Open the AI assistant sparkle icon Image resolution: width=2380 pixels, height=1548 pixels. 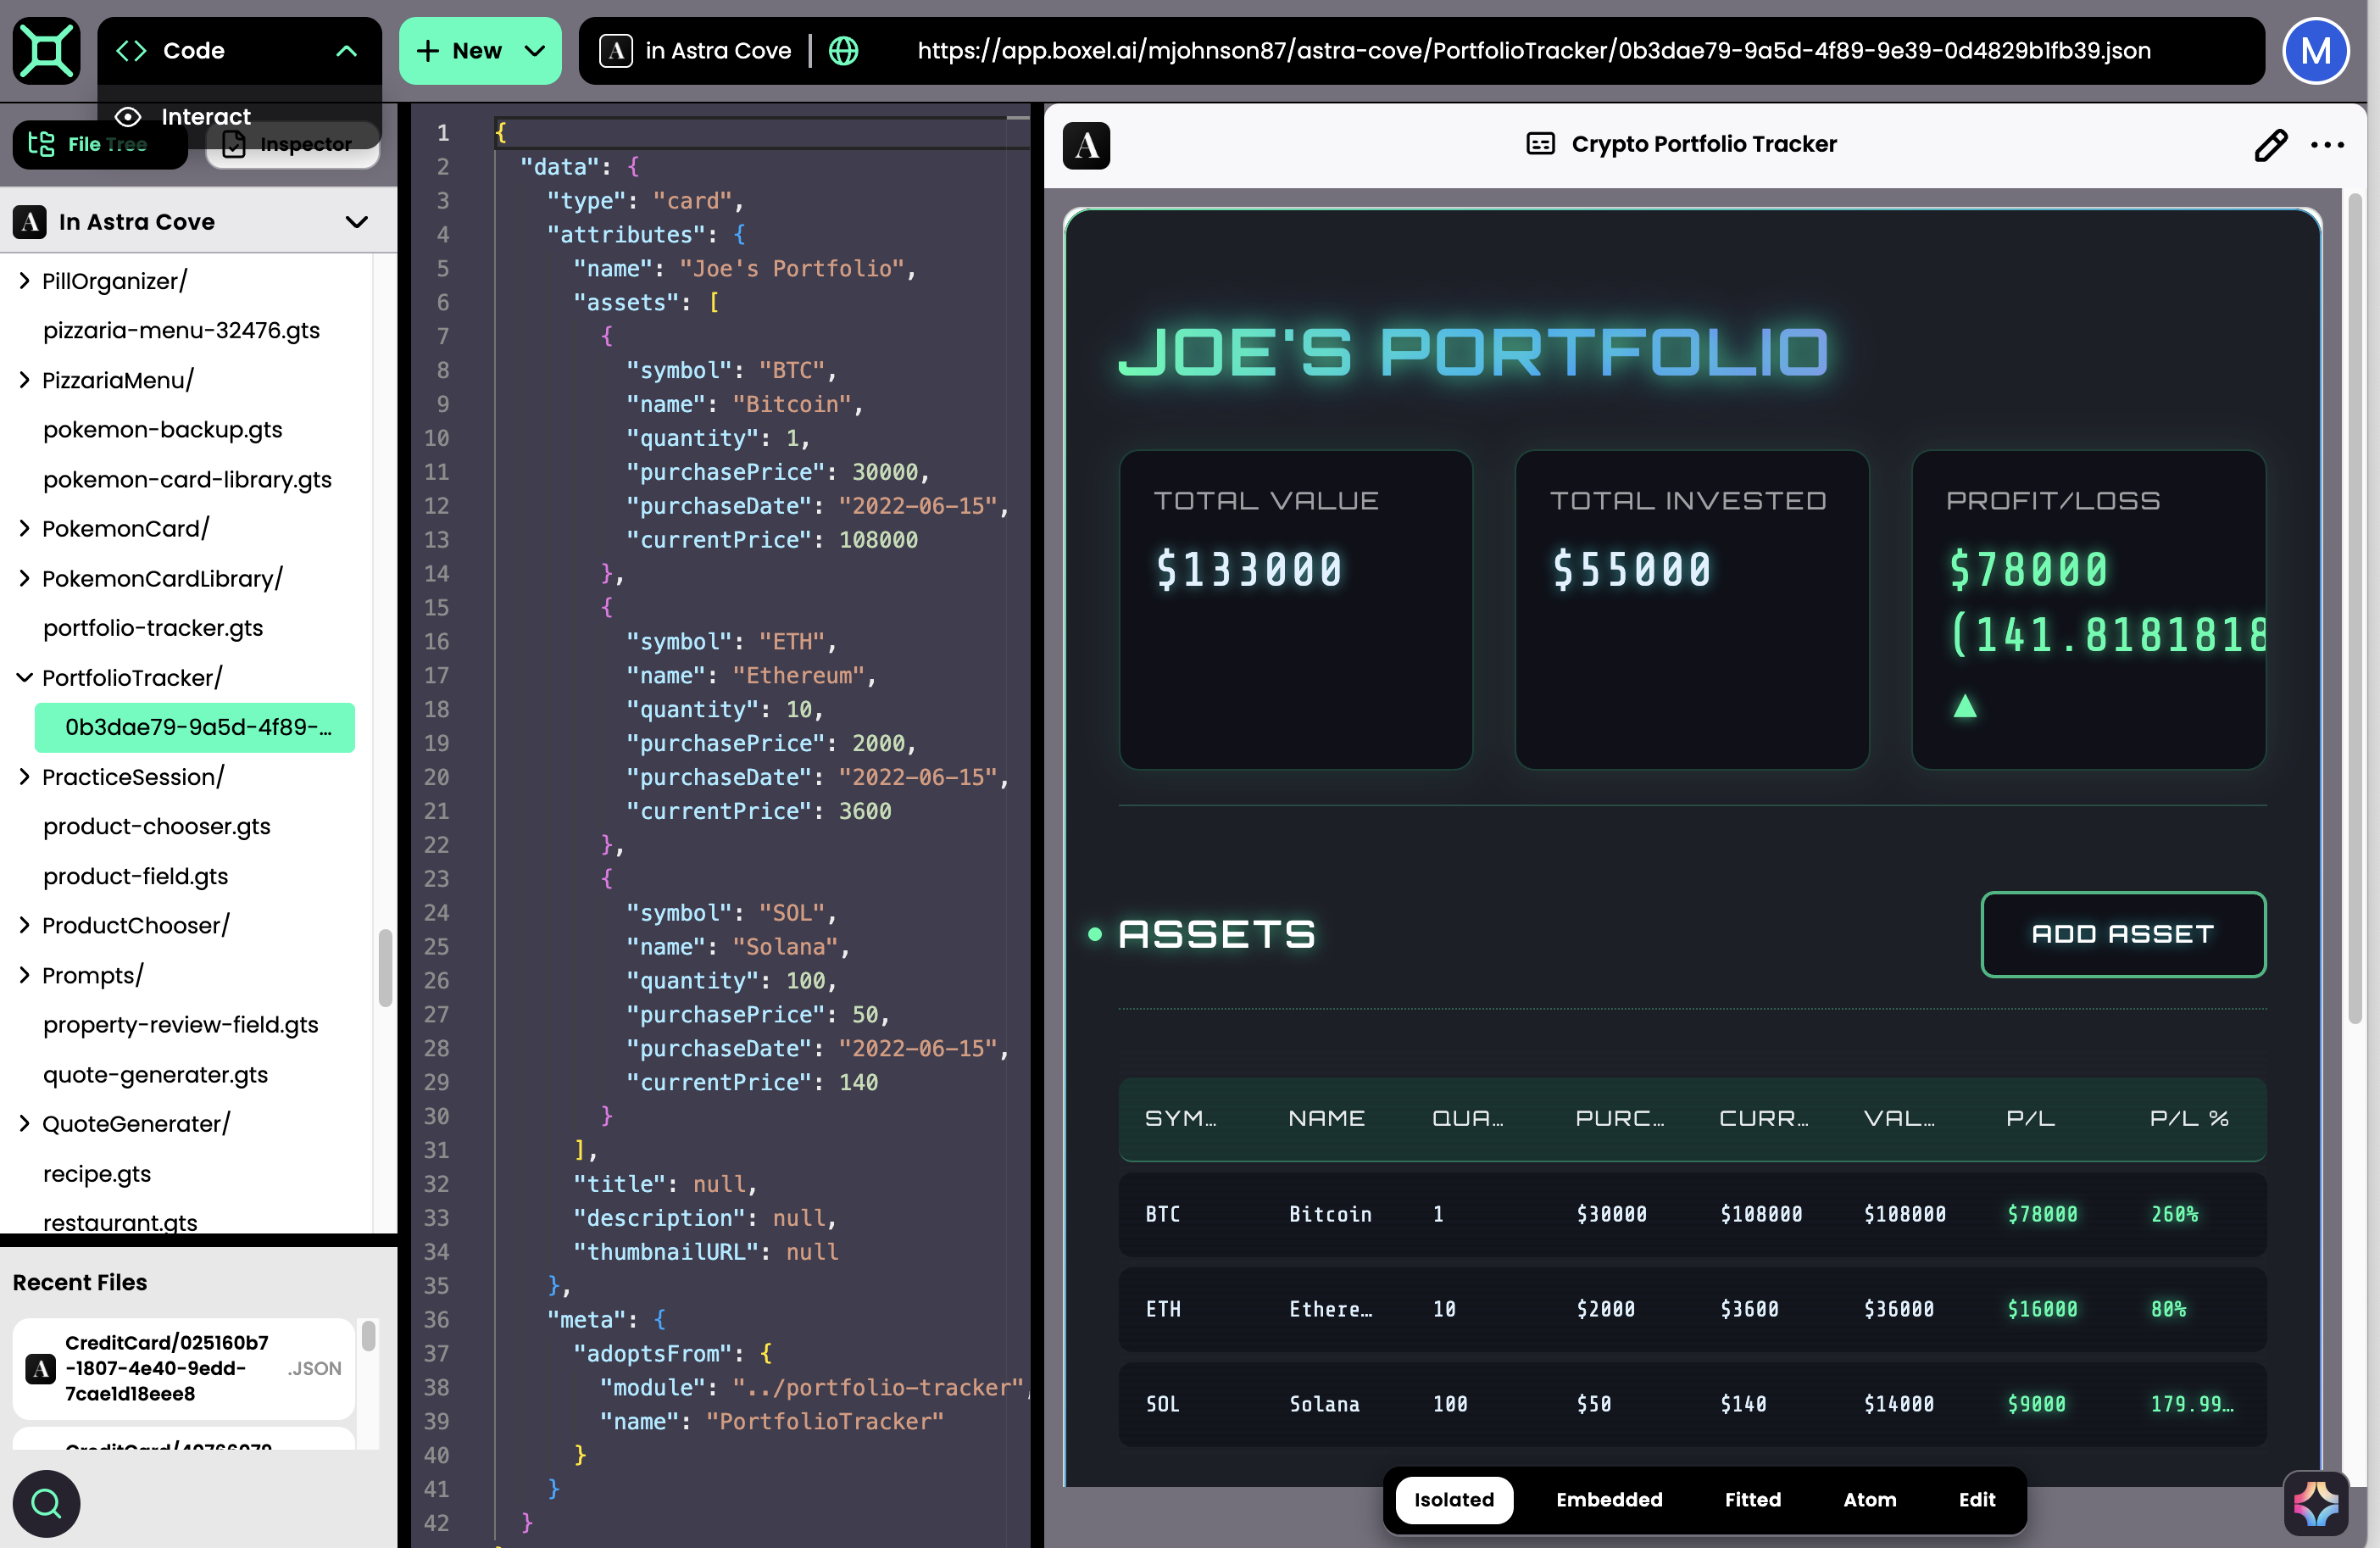2315,1502
